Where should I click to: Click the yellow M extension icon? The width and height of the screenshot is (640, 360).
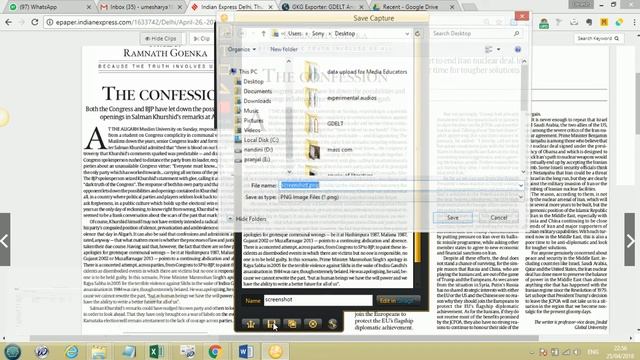click(x=604, y=22)
